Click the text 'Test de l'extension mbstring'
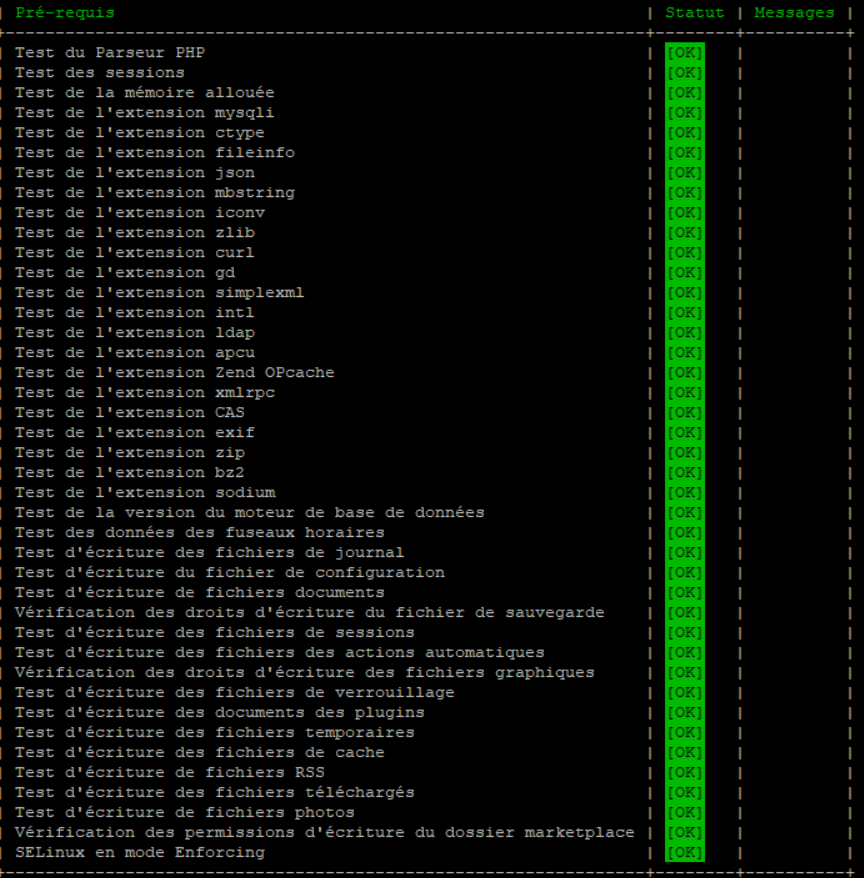 pos(155,193)
